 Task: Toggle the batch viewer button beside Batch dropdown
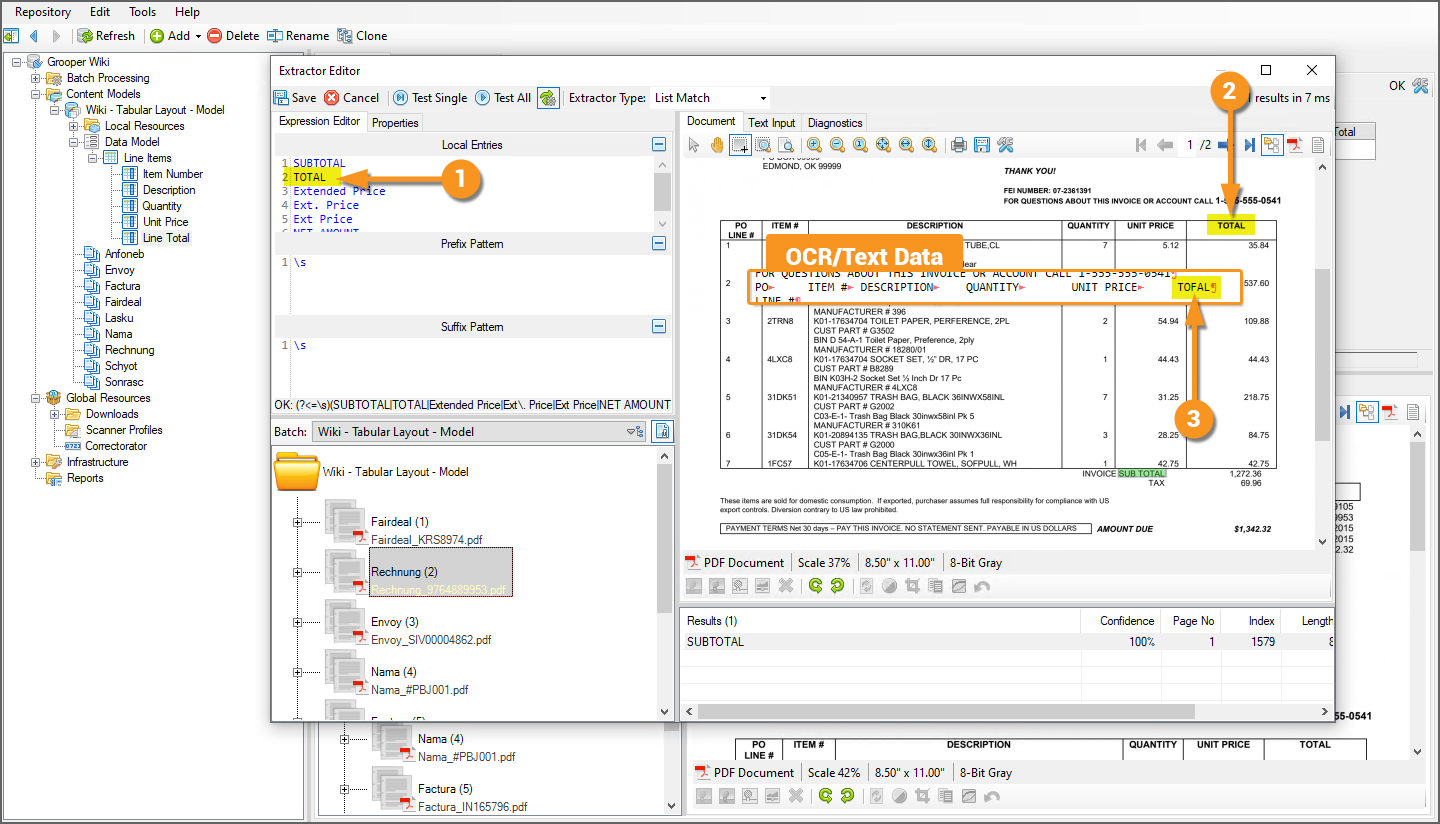pos(661,431)
